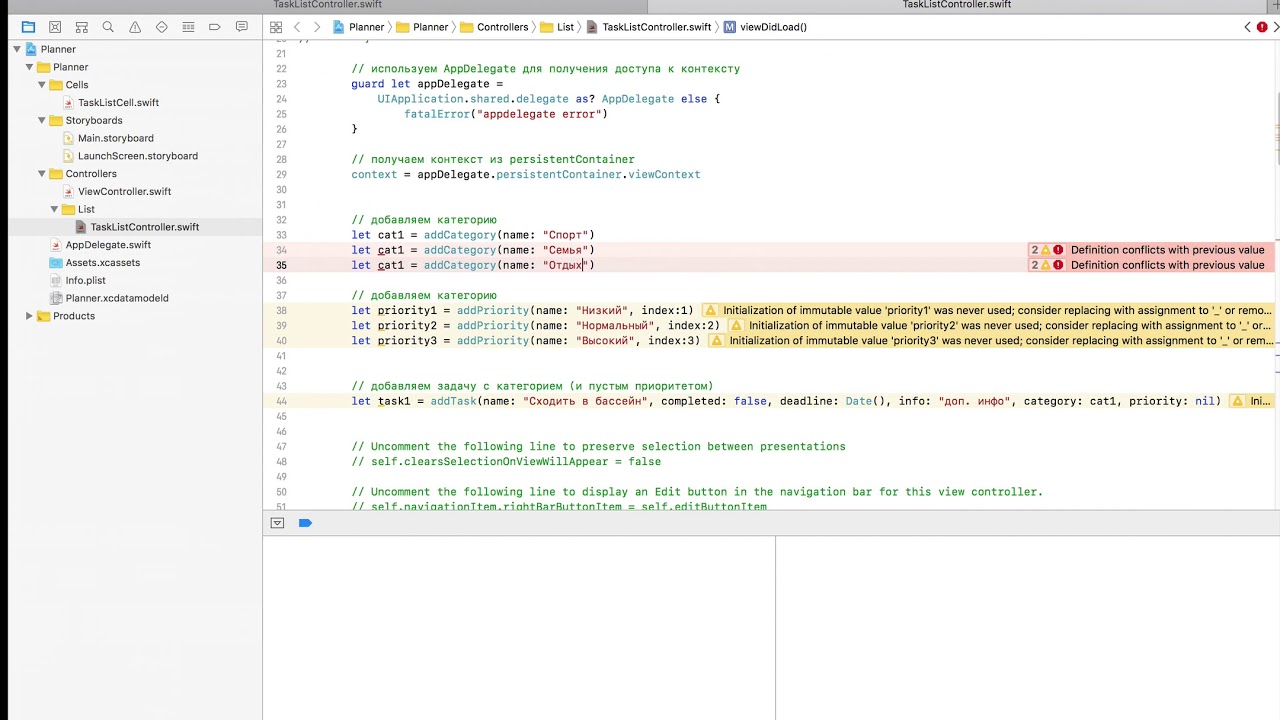The image size is (1280, 720).
Task: Show the Project navigator
Action: click(28, 27)
